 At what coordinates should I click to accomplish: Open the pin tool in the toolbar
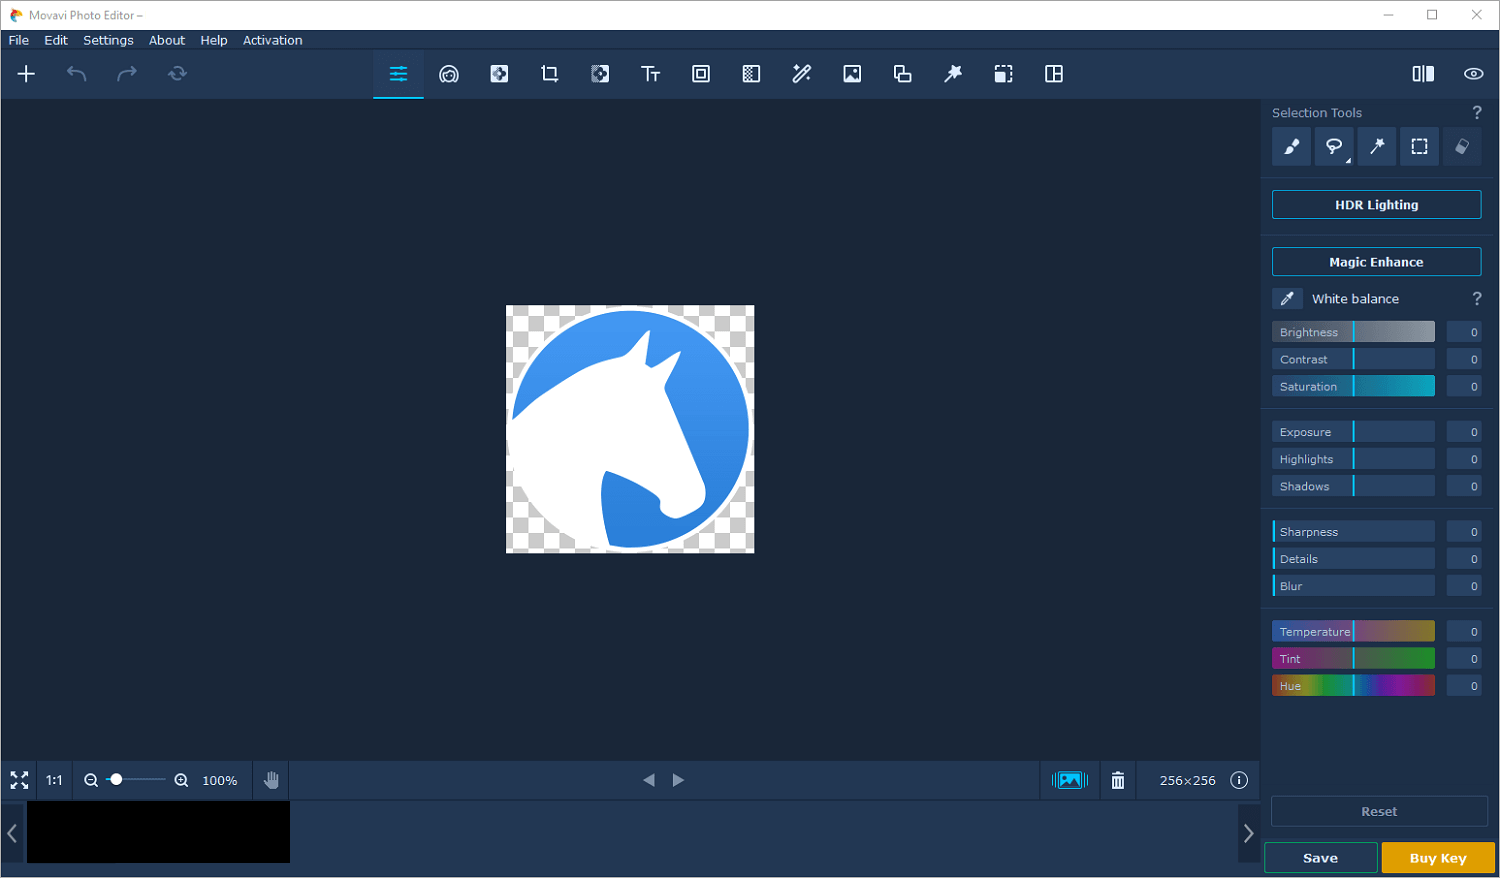click(953, 74)
